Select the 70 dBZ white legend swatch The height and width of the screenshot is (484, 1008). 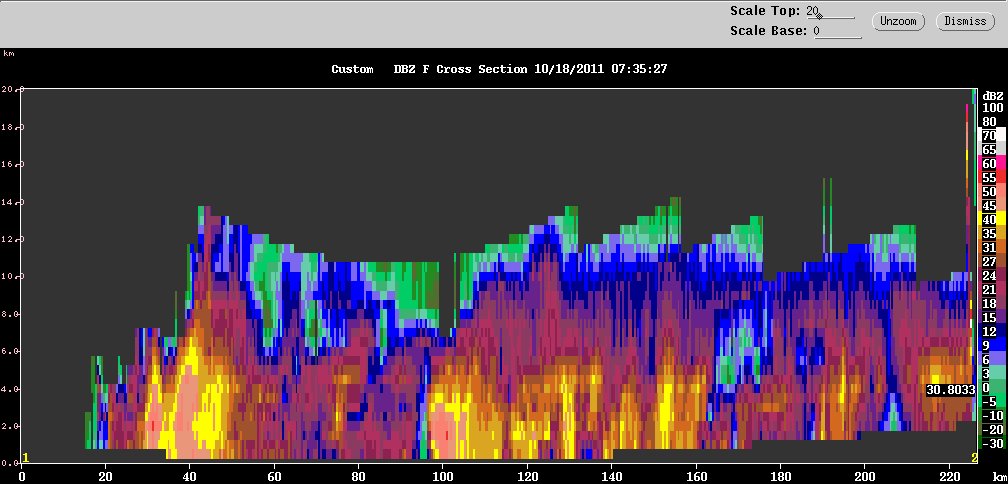click(991, 135)
